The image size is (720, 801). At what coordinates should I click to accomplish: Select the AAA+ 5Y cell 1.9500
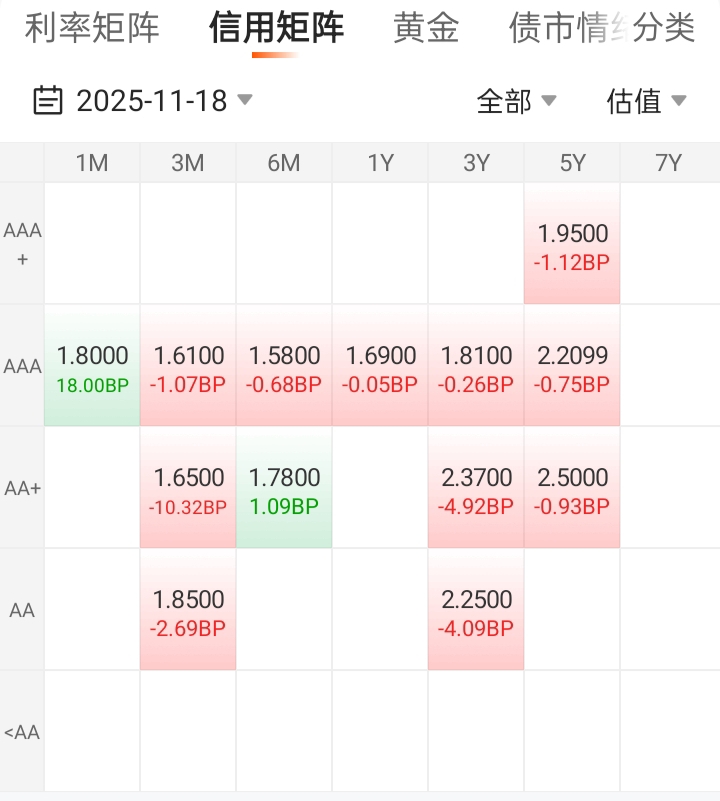(572, 244)
